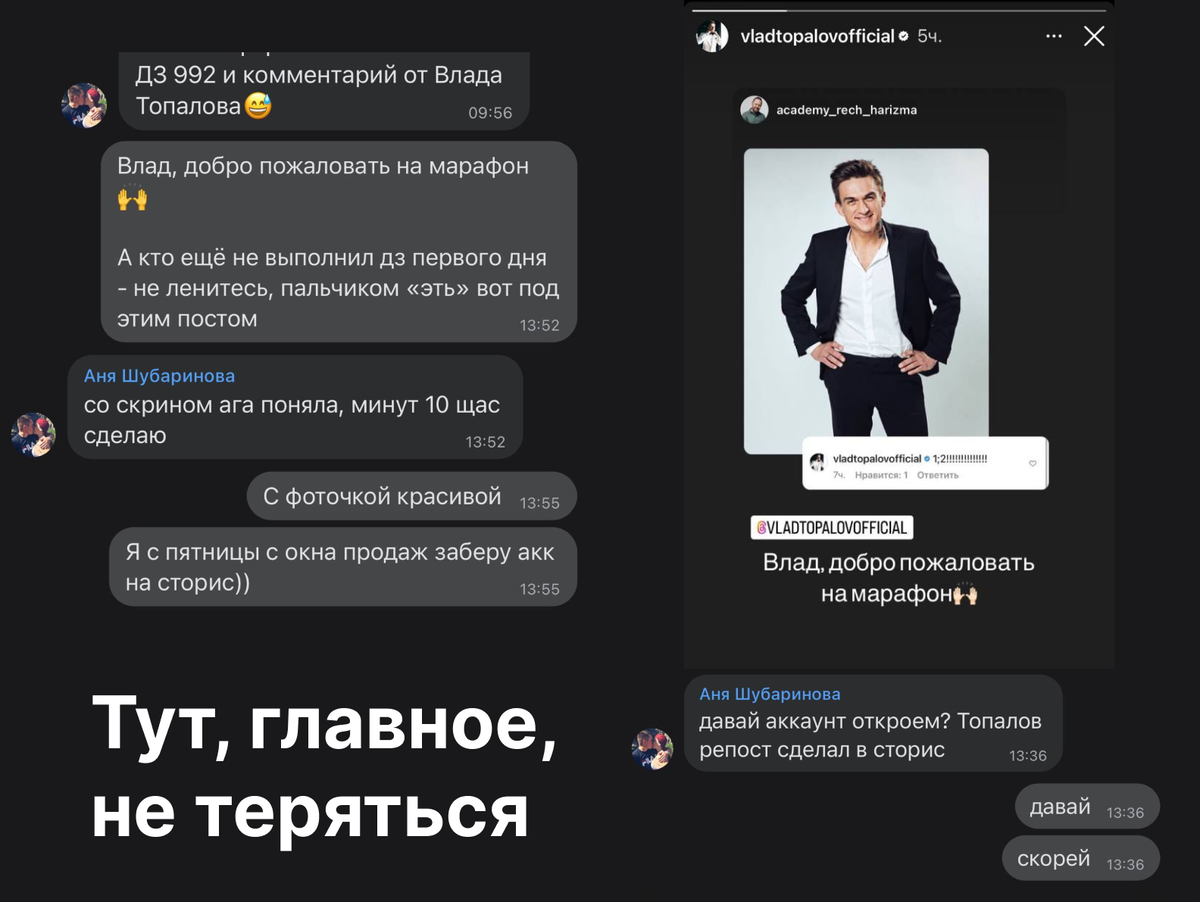
Task: Tap the скорей message bubble
Action: pyautogui.click(x=1081, y=859)
